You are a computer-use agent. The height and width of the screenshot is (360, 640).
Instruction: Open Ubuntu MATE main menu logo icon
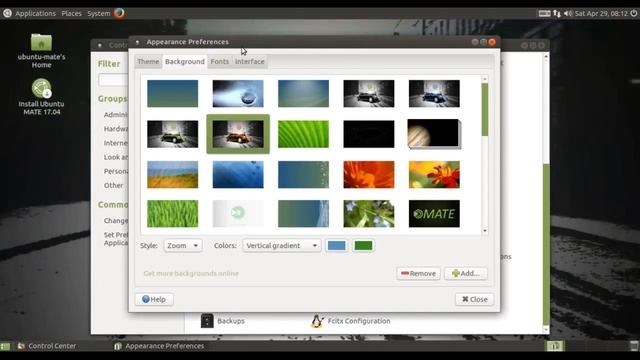tap(7, 13)
